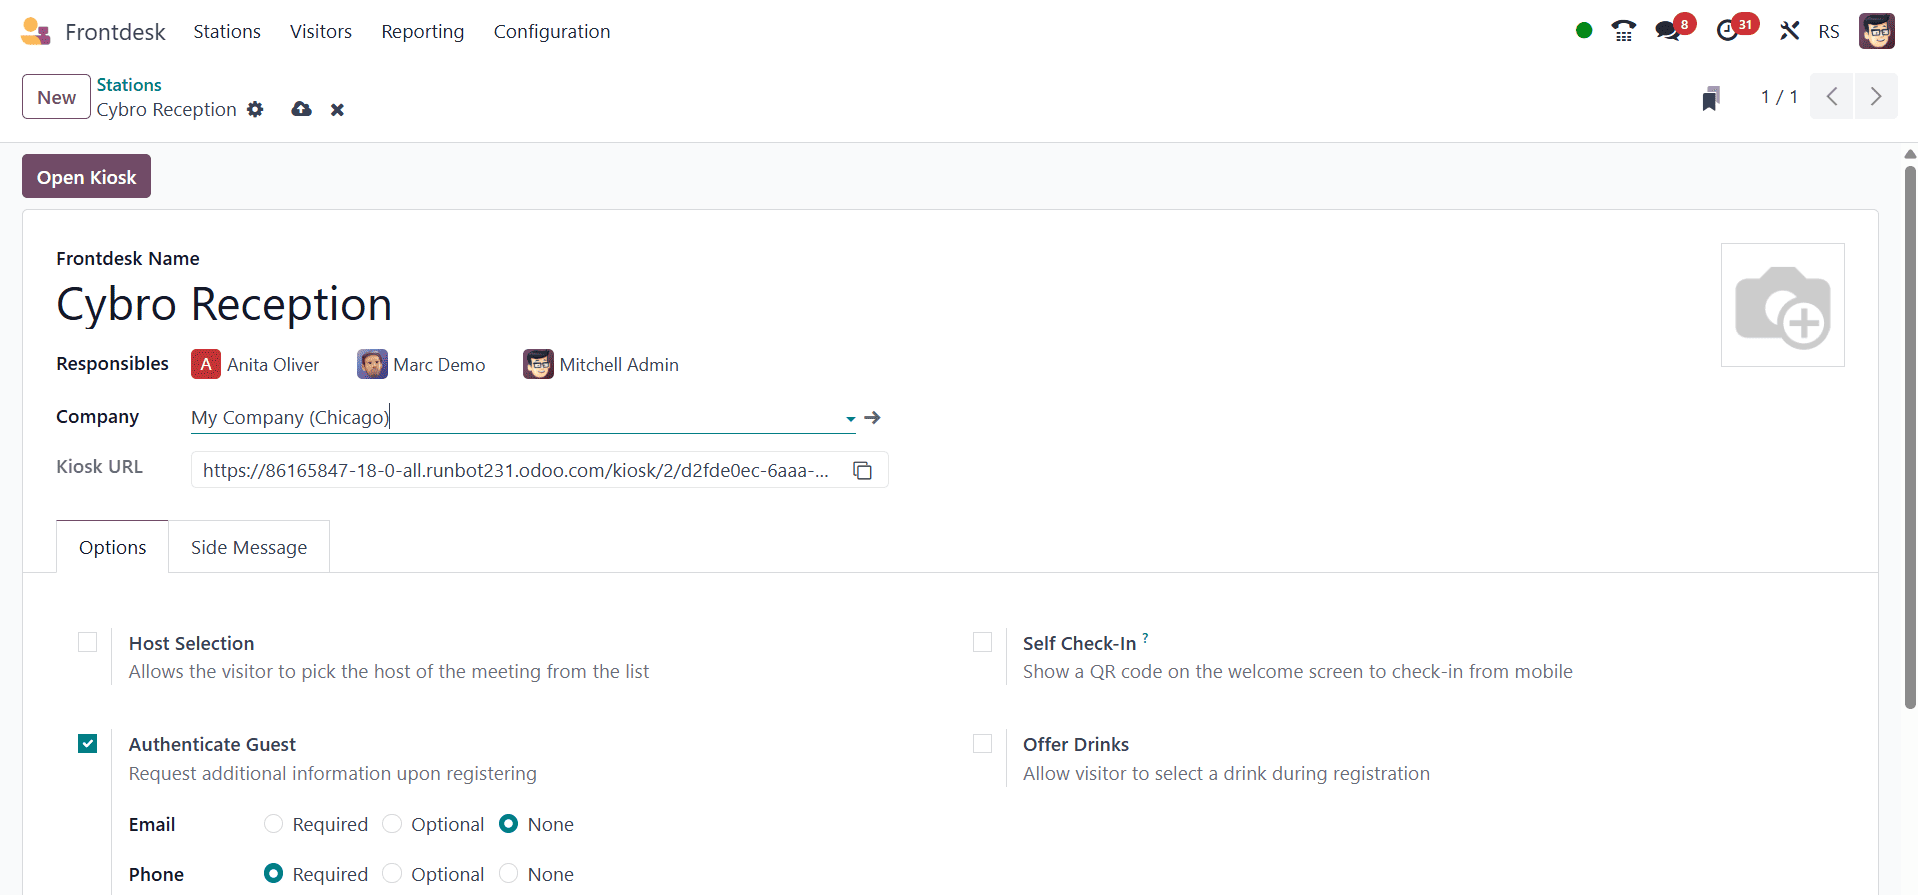Open the company record via the arrow icon
This screenshot has width=1918, height=895.
coord(872,417)
